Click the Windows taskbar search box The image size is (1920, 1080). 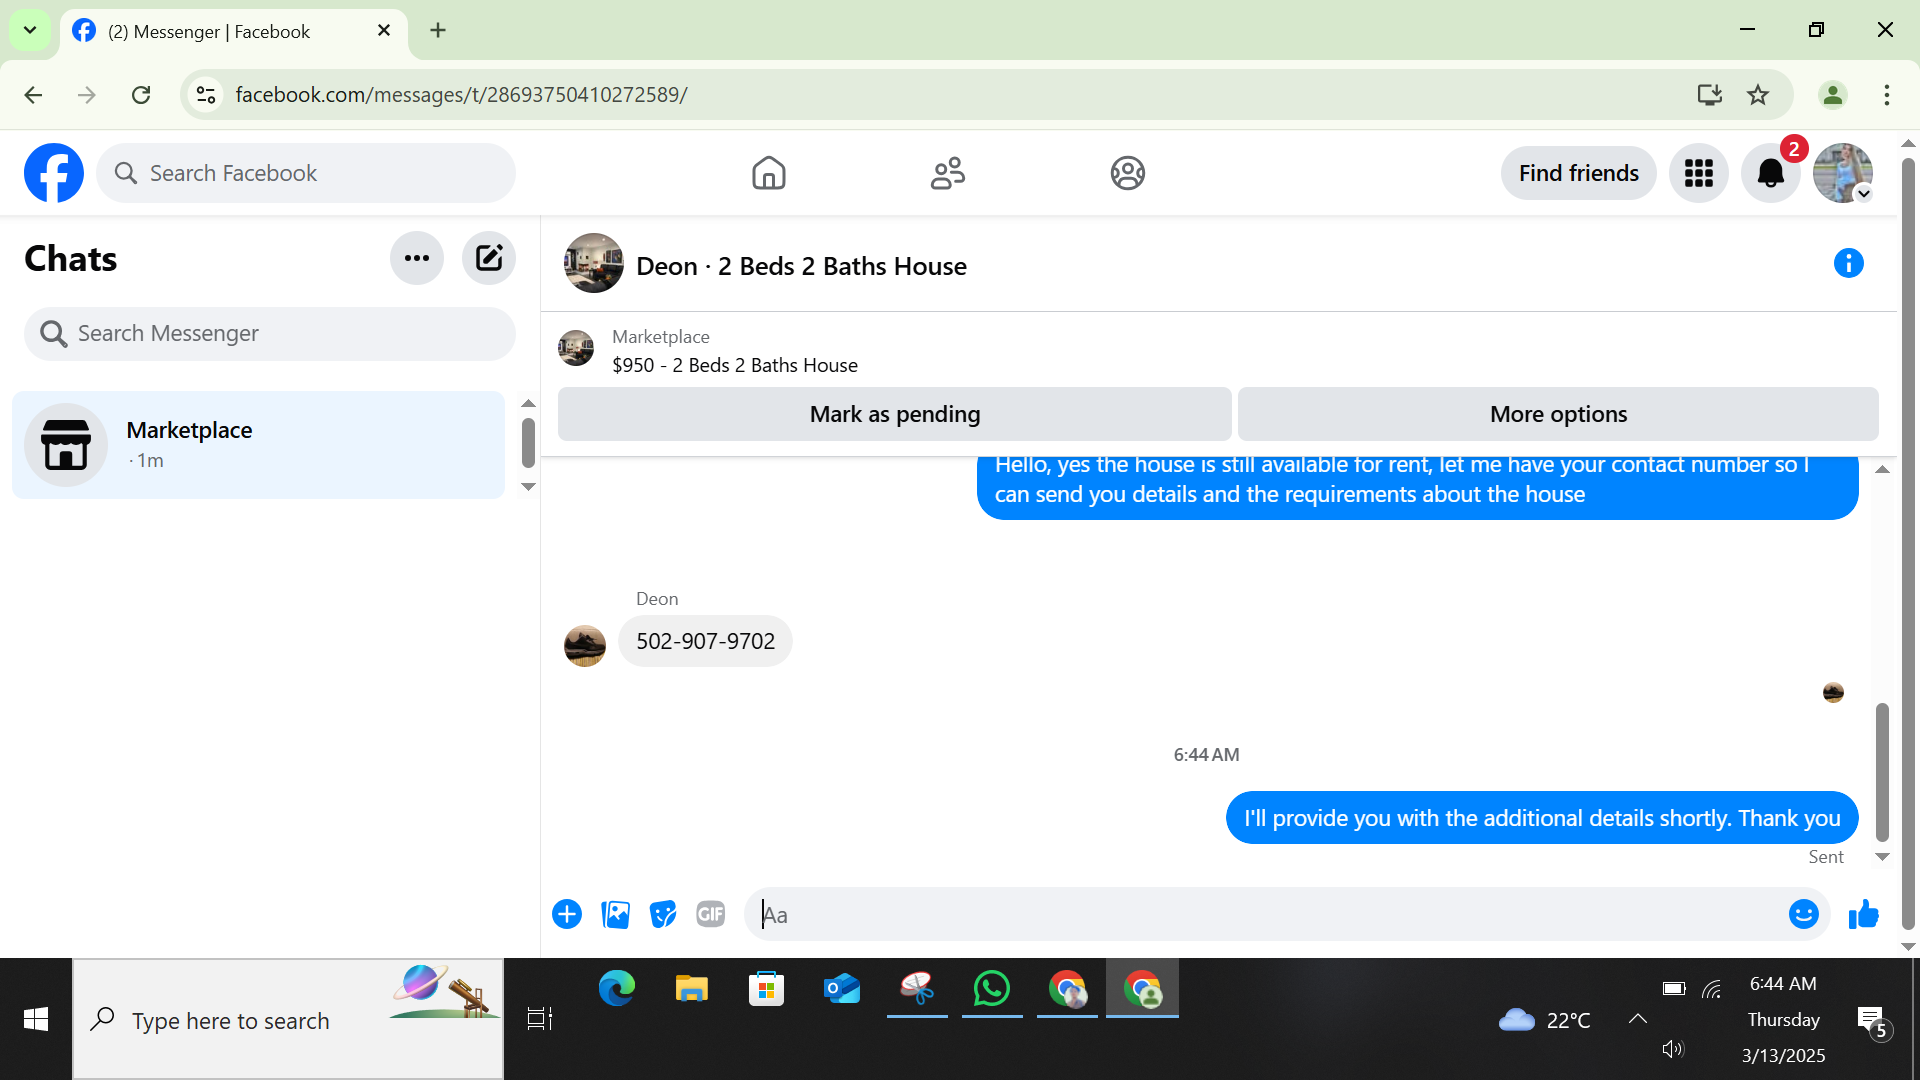[x=288, y=1019]
